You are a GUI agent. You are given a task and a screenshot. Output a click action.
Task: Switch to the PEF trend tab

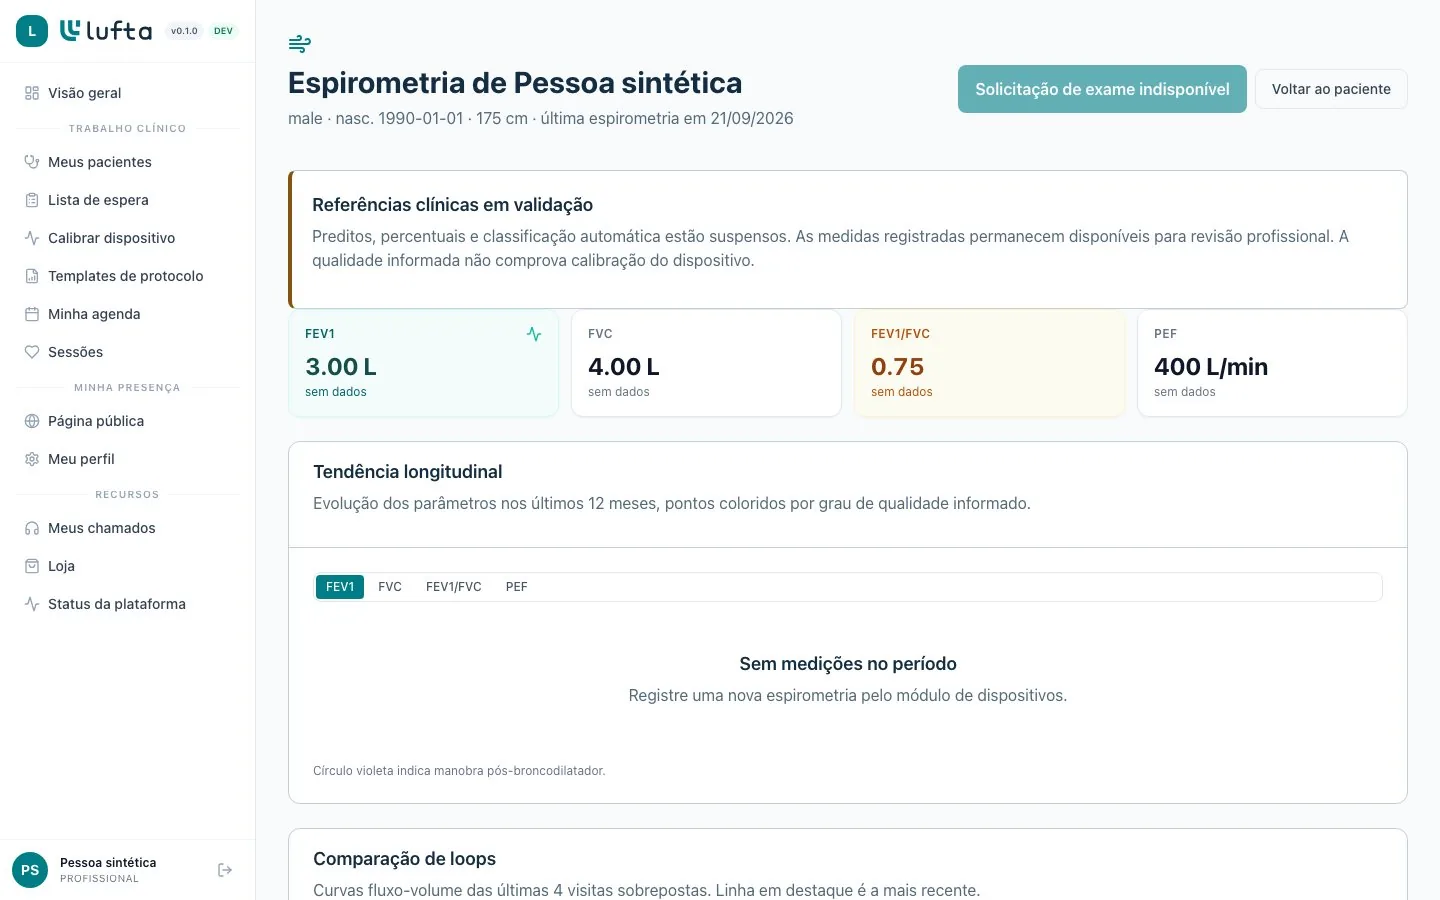tap(517, 587)
